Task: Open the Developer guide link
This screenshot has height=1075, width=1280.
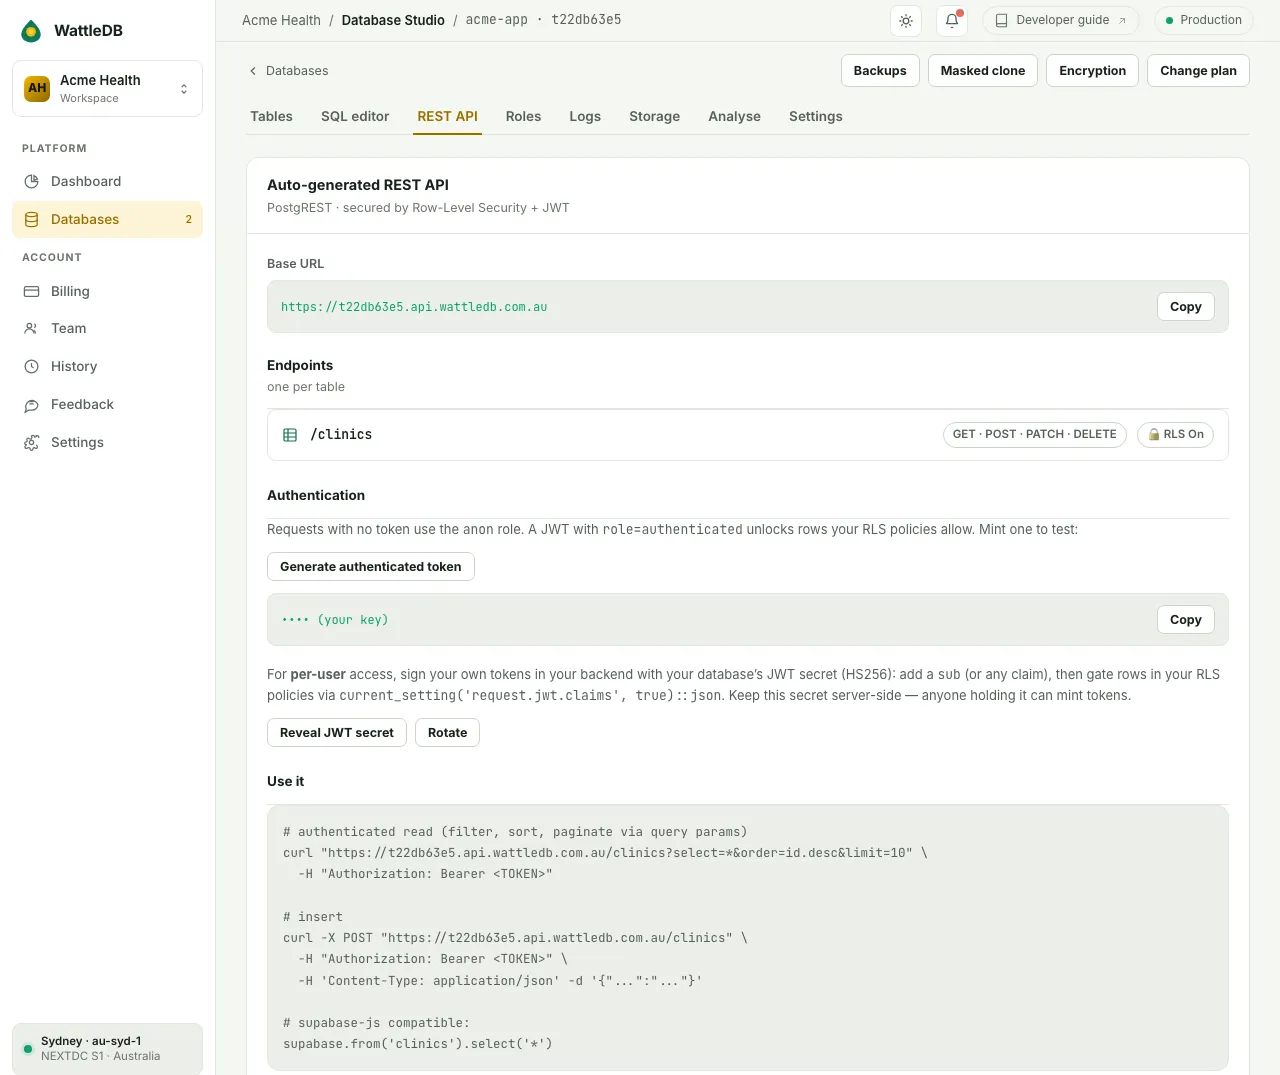Action: 1061,20
